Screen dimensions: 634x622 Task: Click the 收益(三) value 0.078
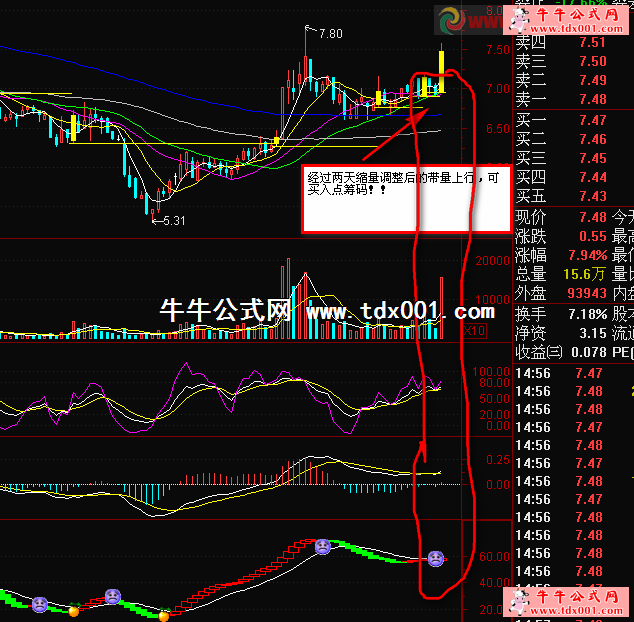pos(589,353)
